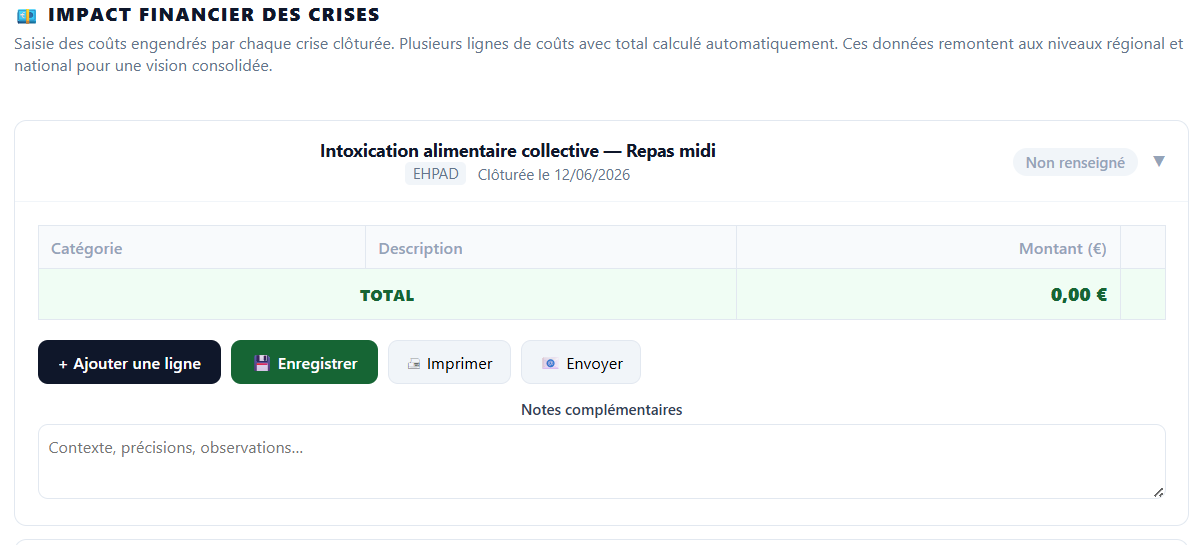The width and height of the screenshot is (1195, 545).
Task: Select the Envoyer button label
Action: 594,364
